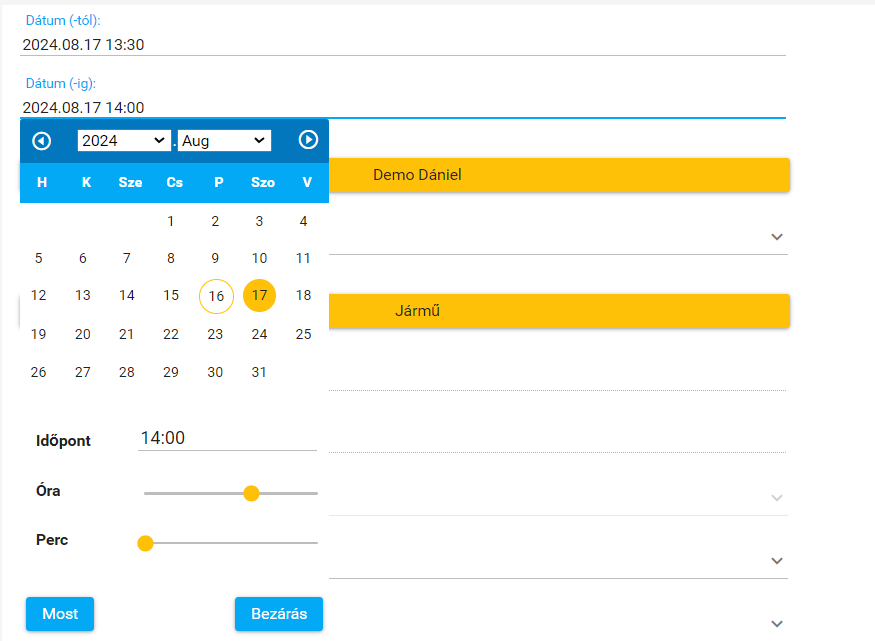Open the month dropdown showing Aug
Screen dimensions: 875x641
[x=224, y=141]
